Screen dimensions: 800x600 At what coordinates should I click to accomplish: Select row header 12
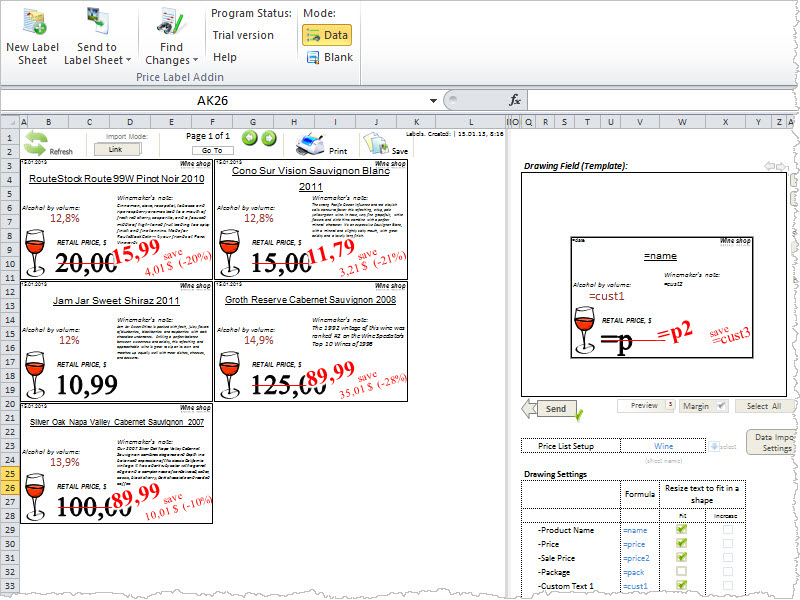[x=10, y=292]
